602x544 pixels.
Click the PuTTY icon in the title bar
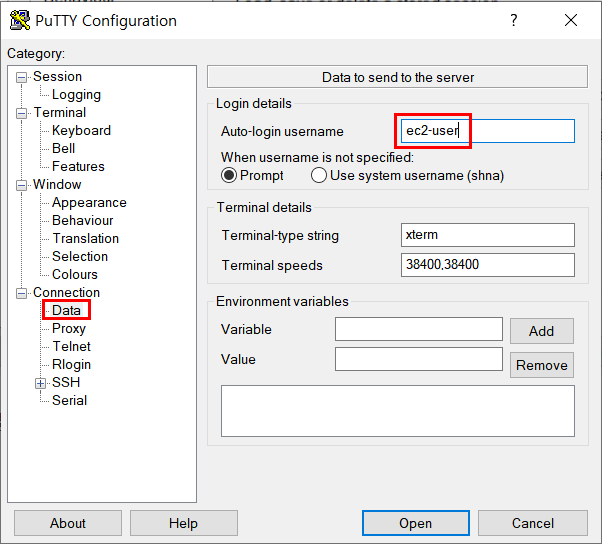20,21
